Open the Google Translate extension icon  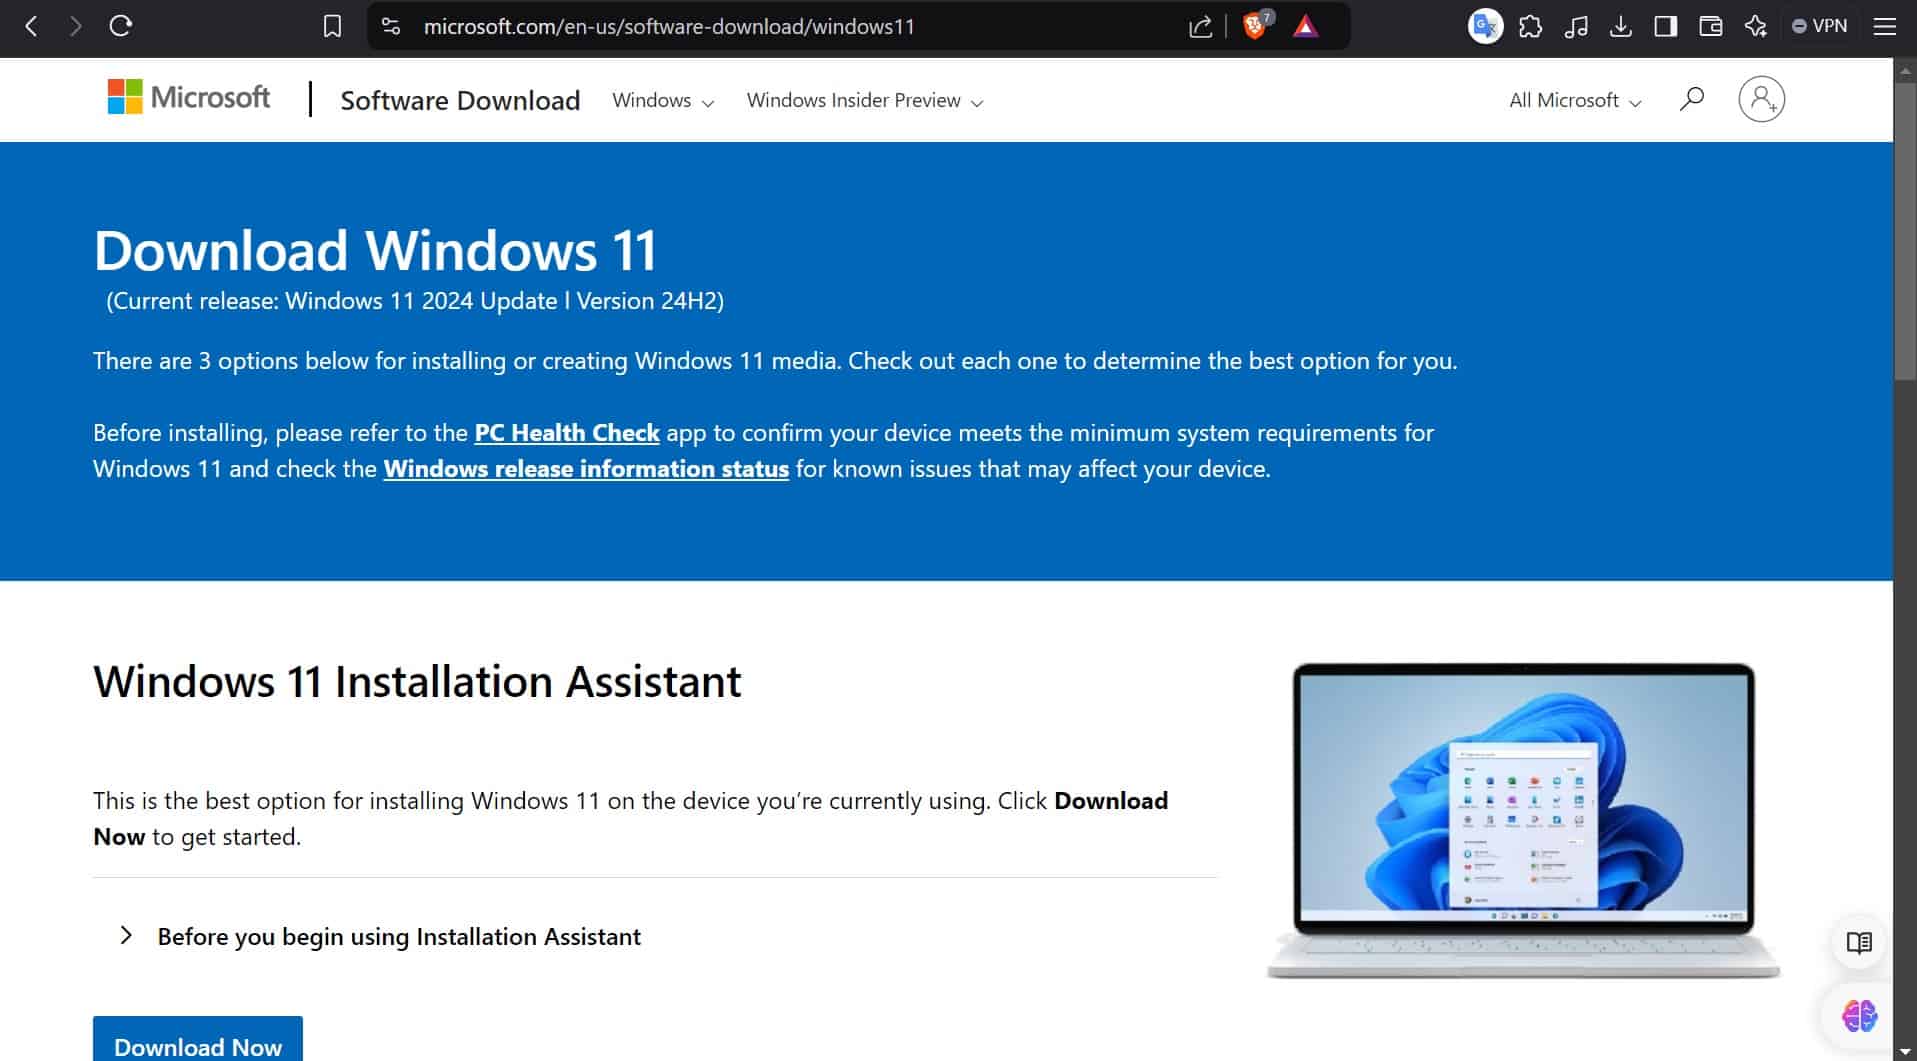coord(1485,26)
